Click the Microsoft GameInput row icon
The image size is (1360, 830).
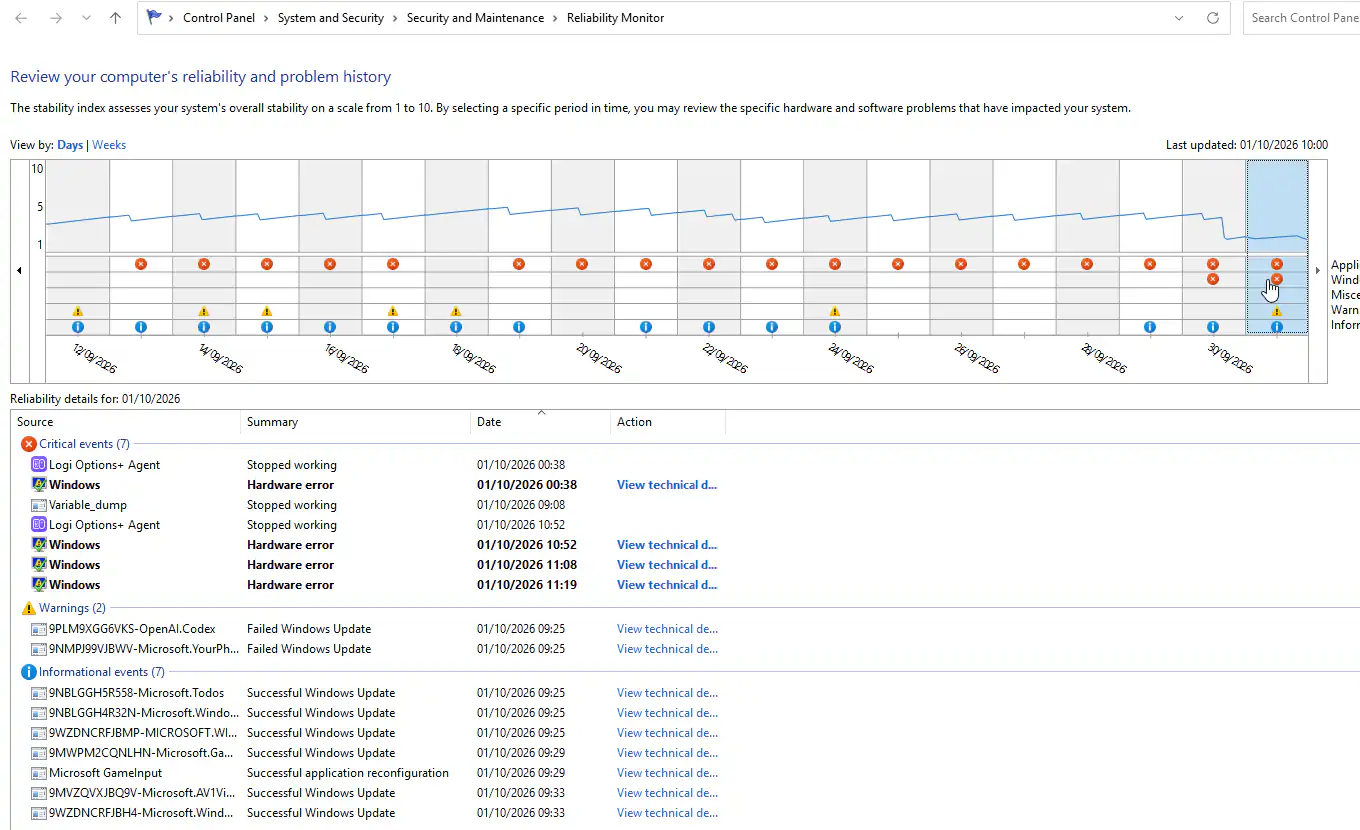coord(39,773)
